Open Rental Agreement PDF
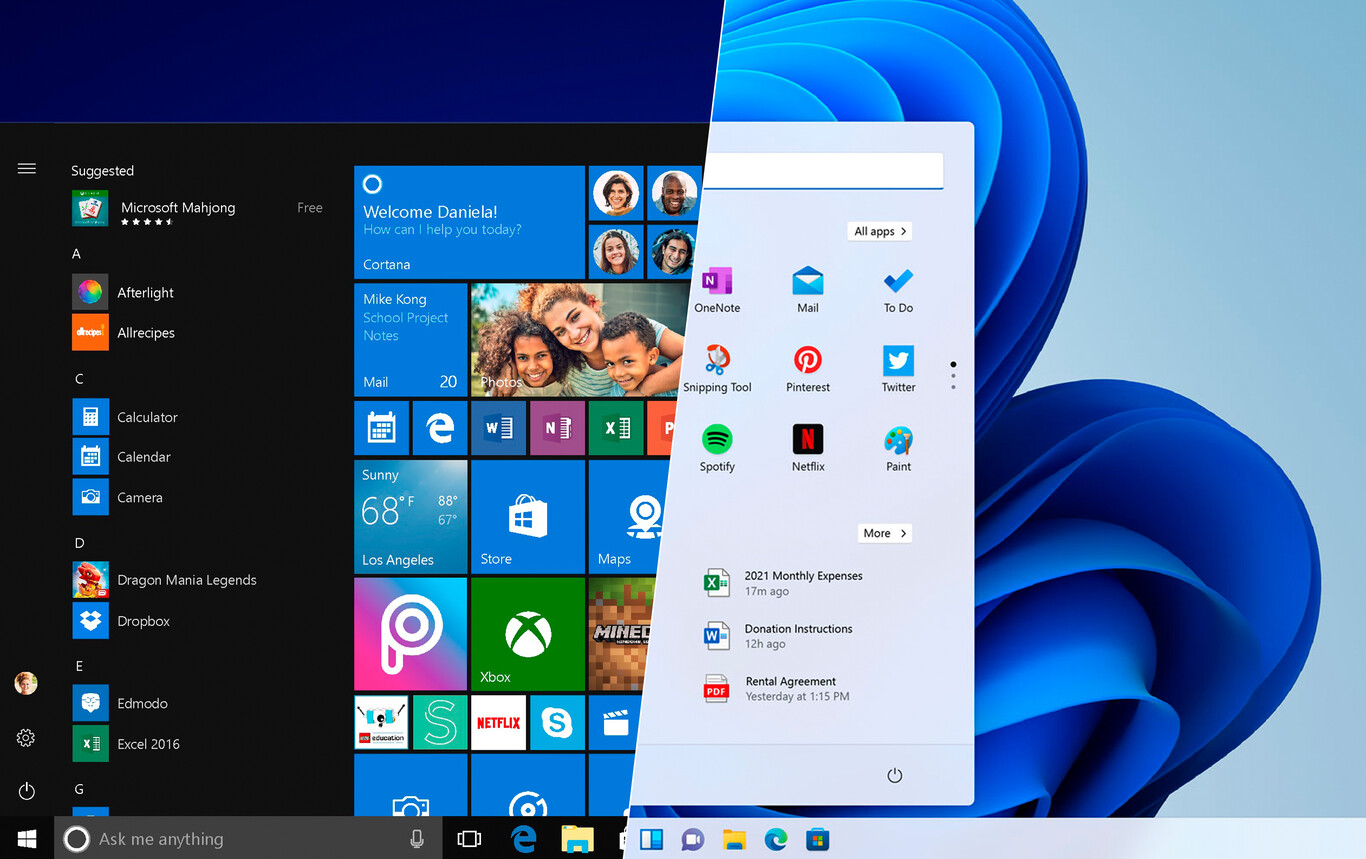Image resolution: width=1366 pixels, height=859 pixels. tap(777, 688)
